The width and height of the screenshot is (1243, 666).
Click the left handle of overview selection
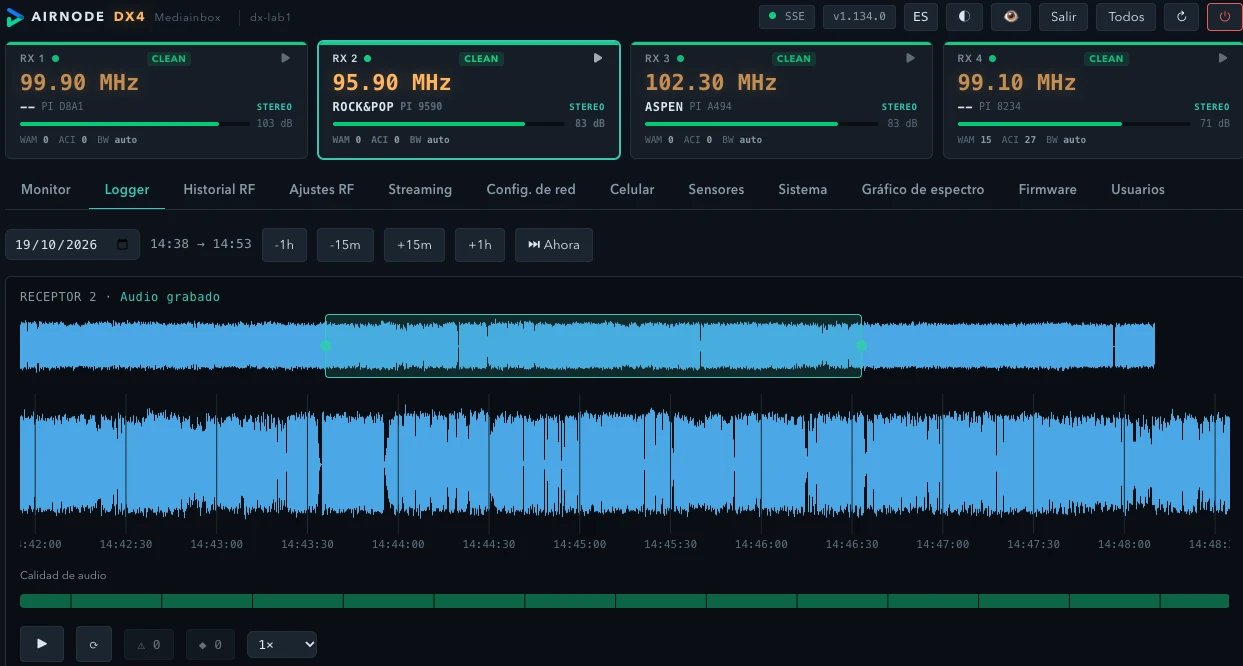pos(326,345)
